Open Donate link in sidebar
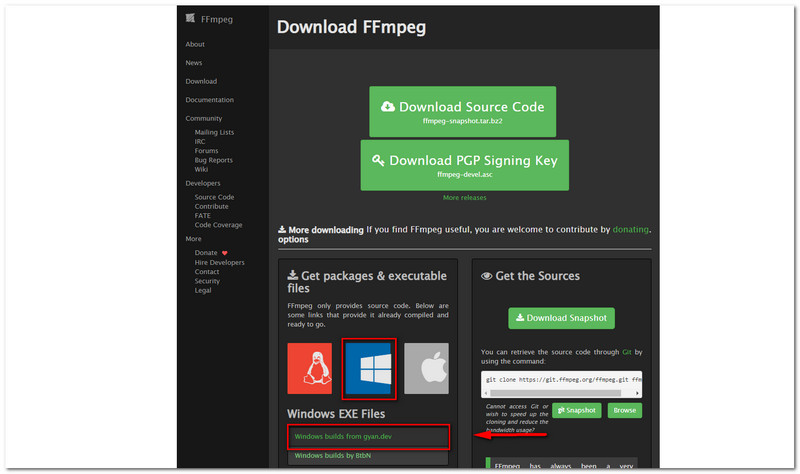Viewport: 800px width, 474px height. (206, 253)
